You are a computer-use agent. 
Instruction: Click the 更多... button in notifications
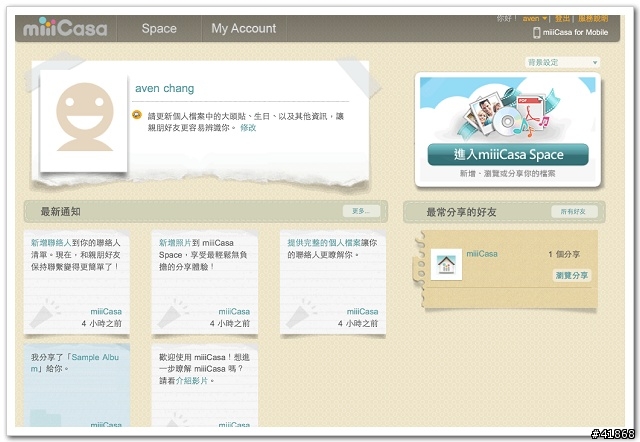pos(361,211)
